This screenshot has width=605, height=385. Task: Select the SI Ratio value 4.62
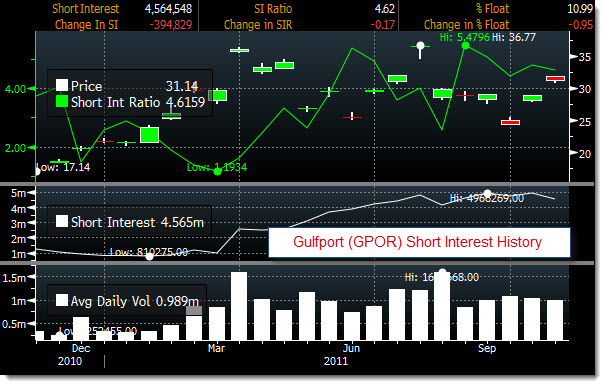point(385,8)
